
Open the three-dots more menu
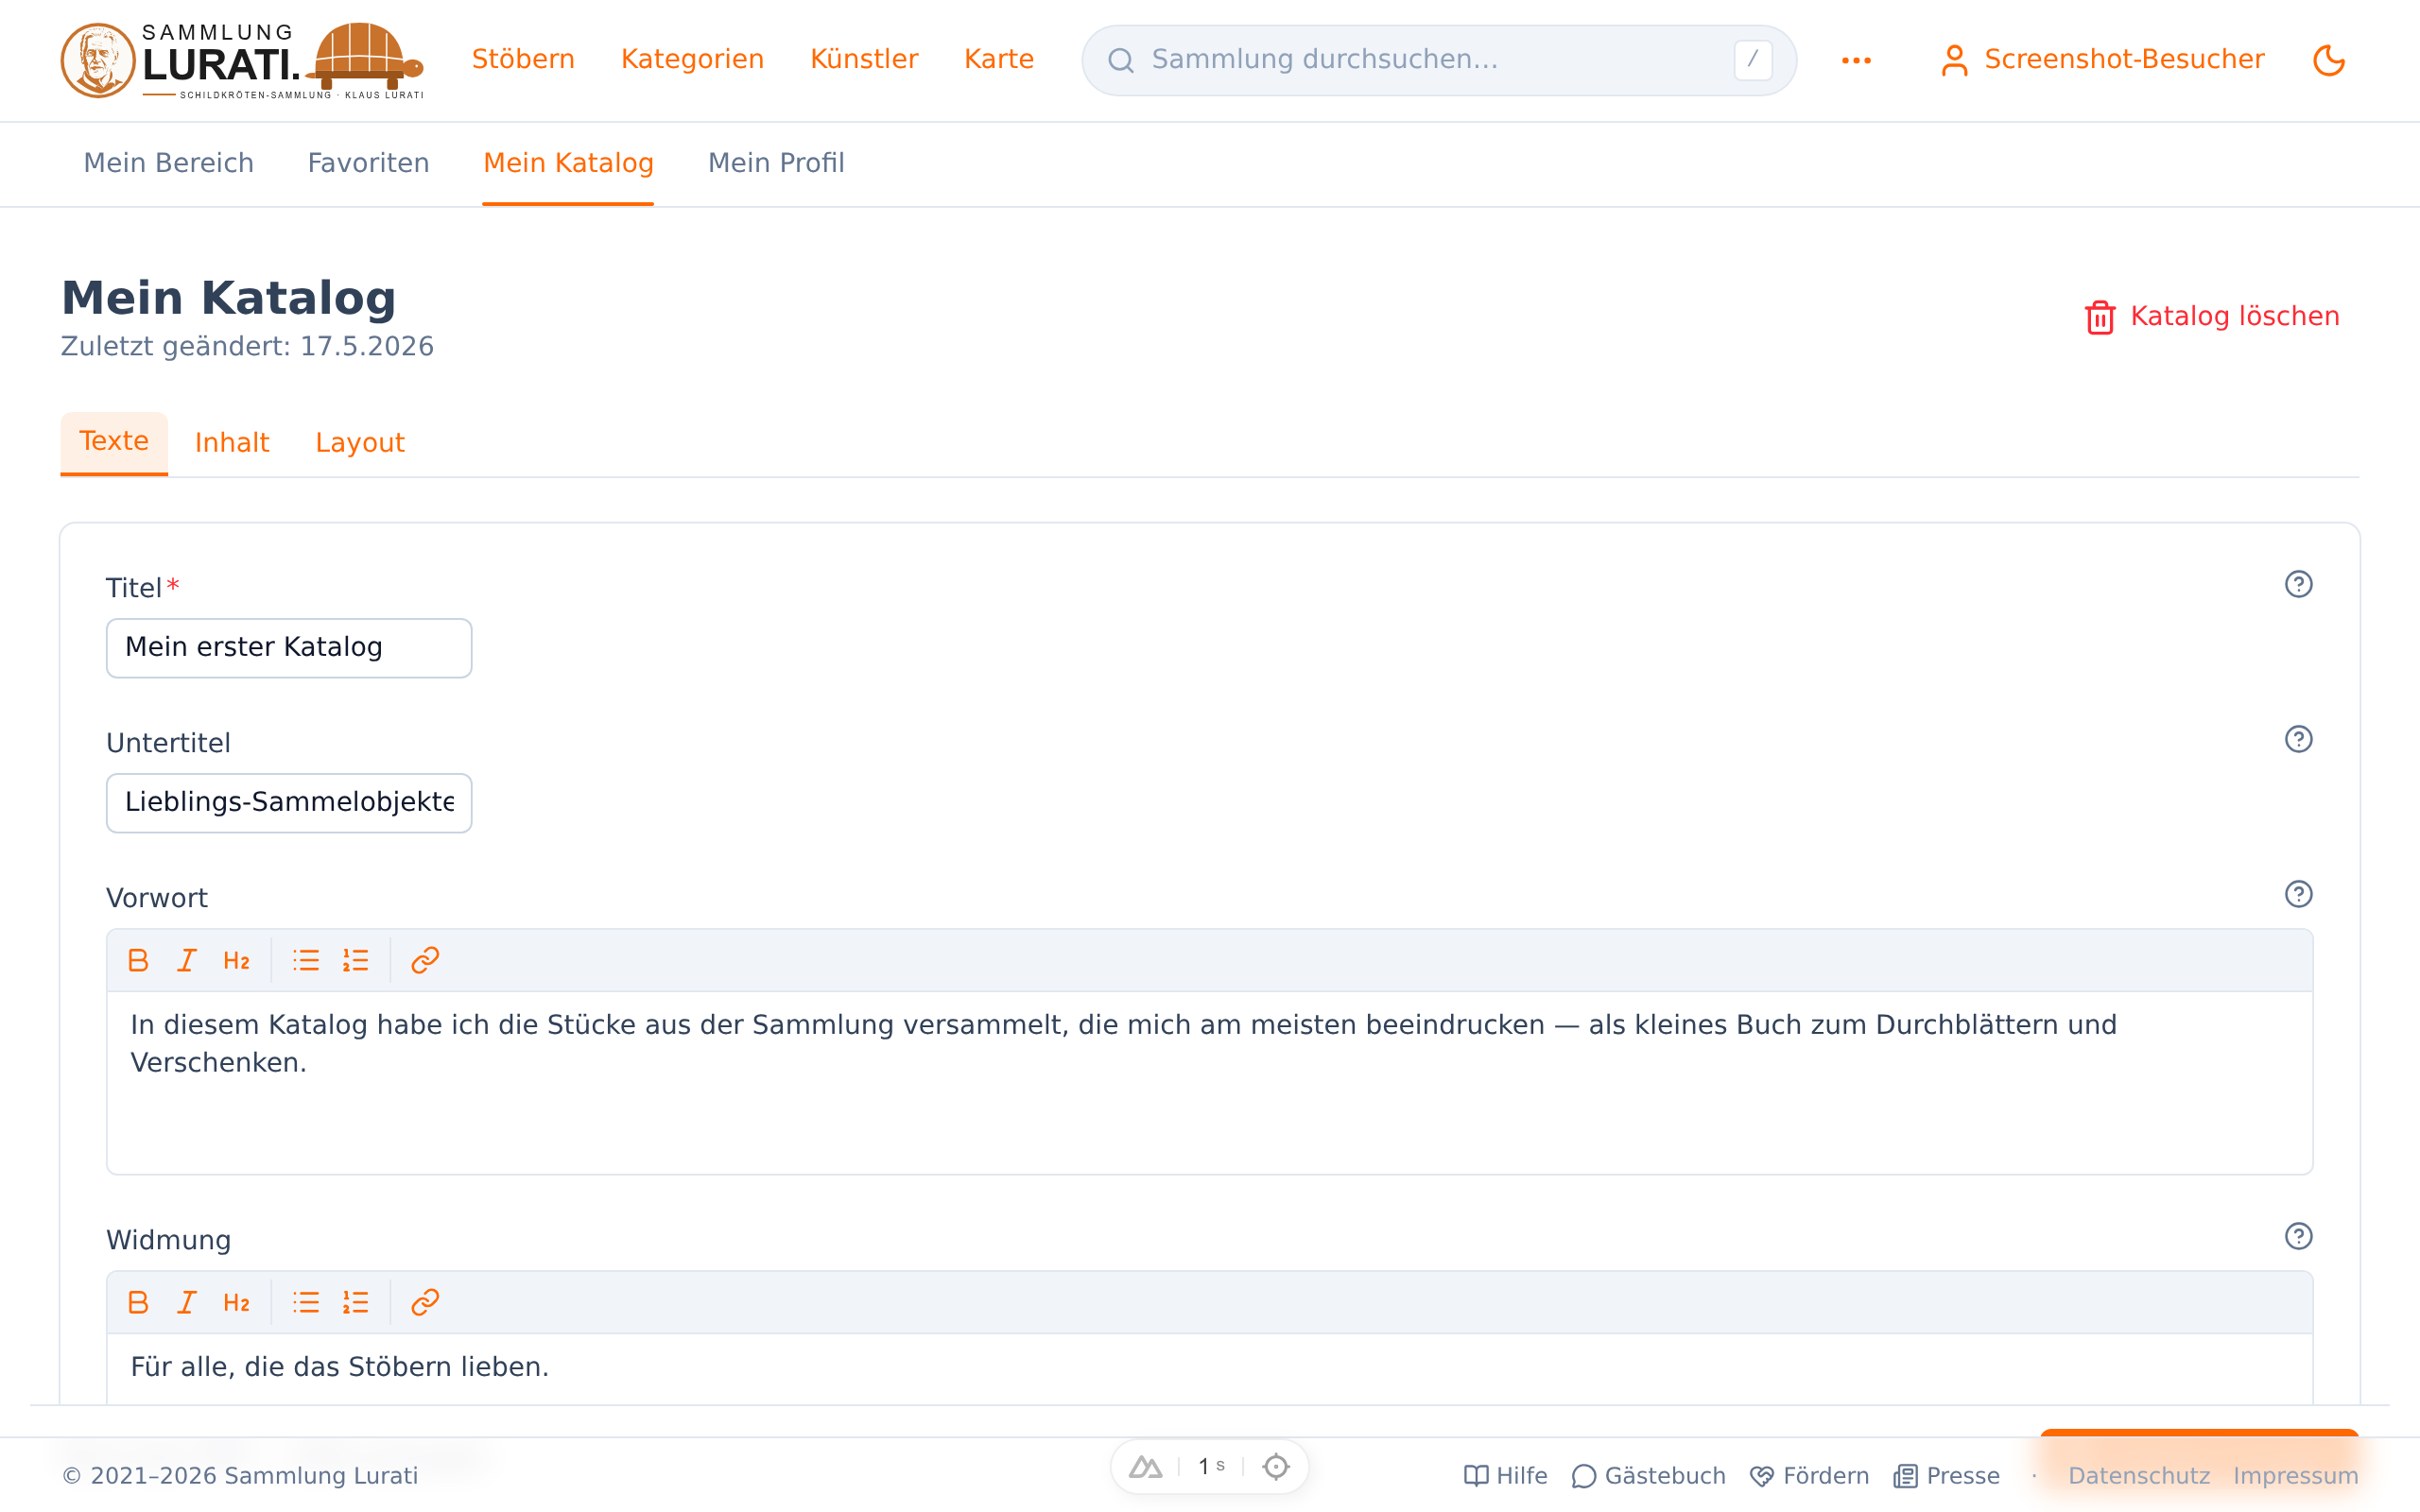(x=1856, y=61)
